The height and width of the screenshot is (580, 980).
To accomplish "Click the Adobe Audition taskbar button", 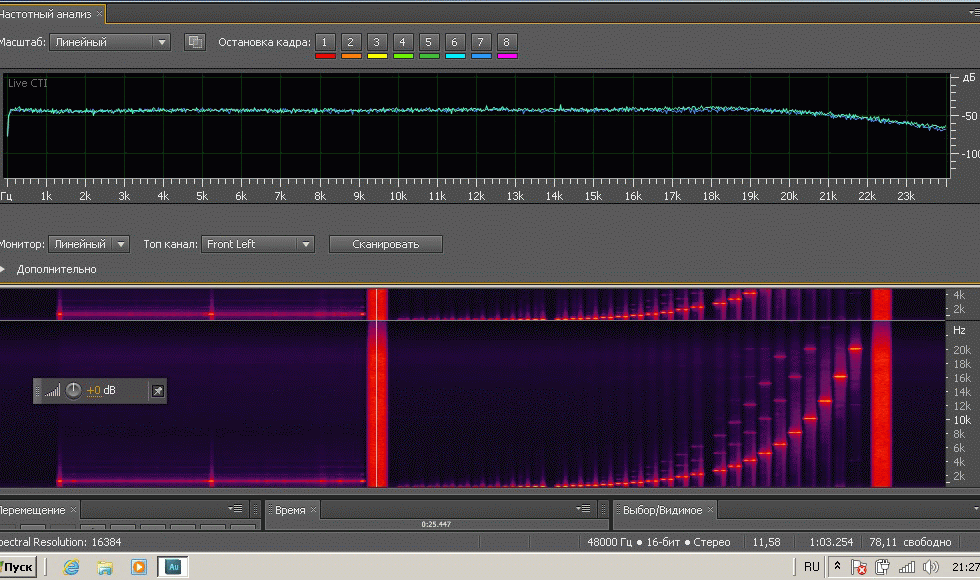I will (173, 567).
